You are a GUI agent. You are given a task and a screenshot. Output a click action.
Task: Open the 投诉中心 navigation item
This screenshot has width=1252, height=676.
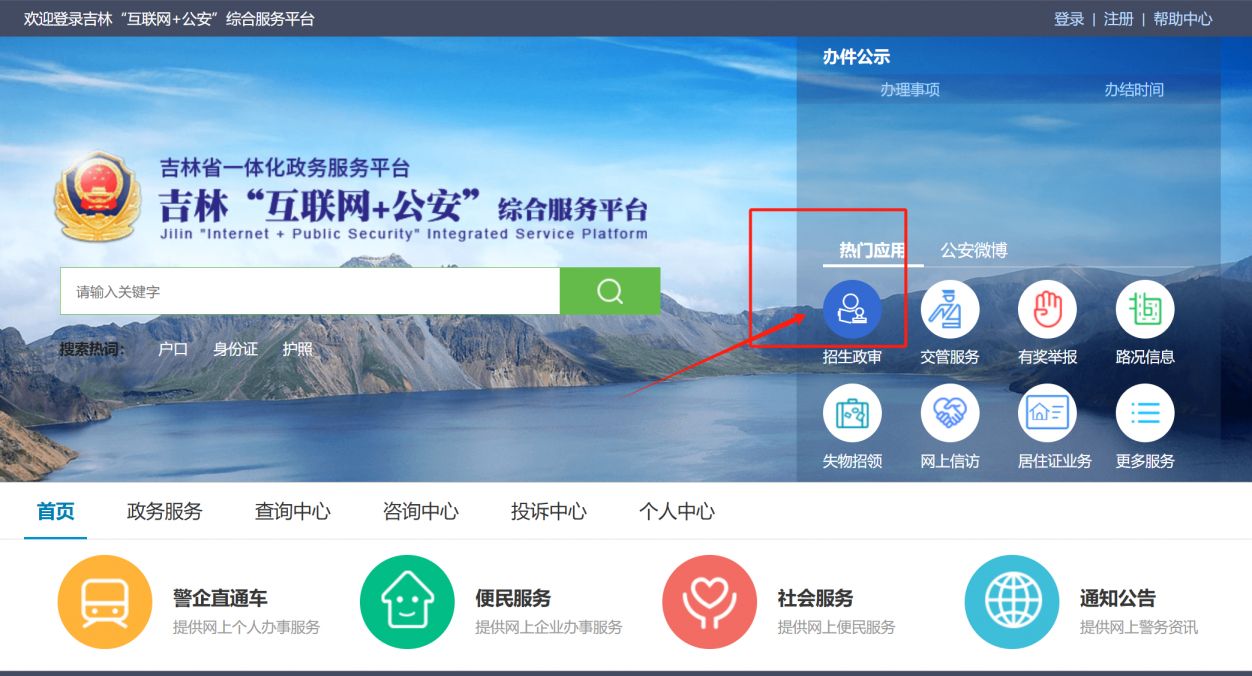tap(549, 511)
